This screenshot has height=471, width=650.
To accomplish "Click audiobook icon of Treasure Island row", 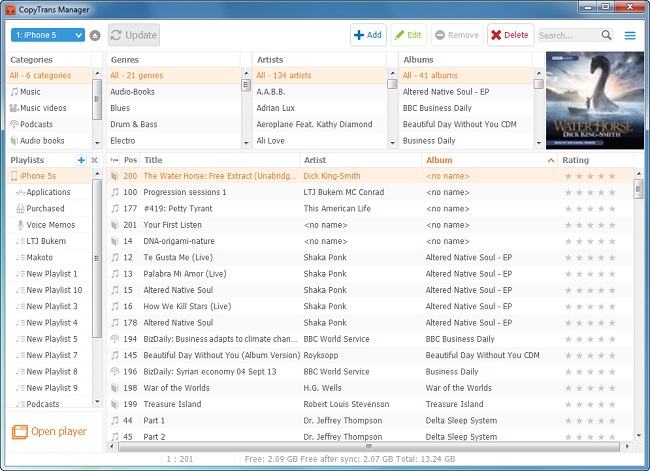I will click(115, 404).
